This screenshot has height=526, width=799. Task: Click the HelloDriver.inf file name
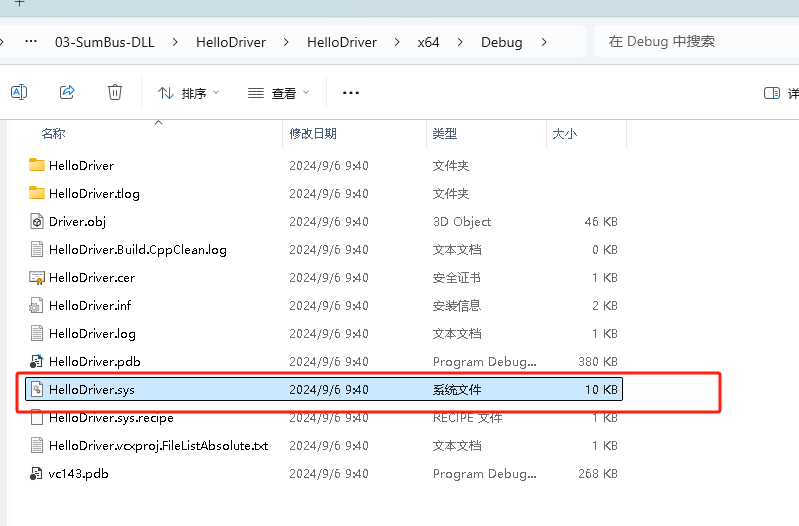click(x=90, y=306)
